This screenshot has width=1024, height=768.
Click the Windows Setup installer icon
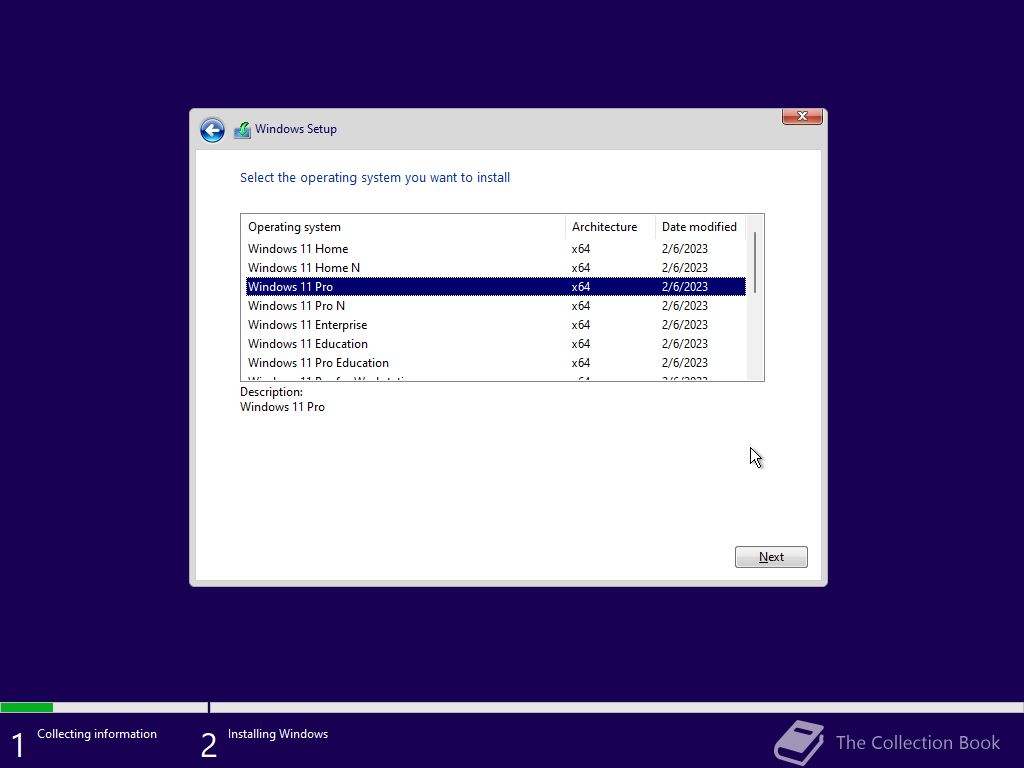[242, 130]
